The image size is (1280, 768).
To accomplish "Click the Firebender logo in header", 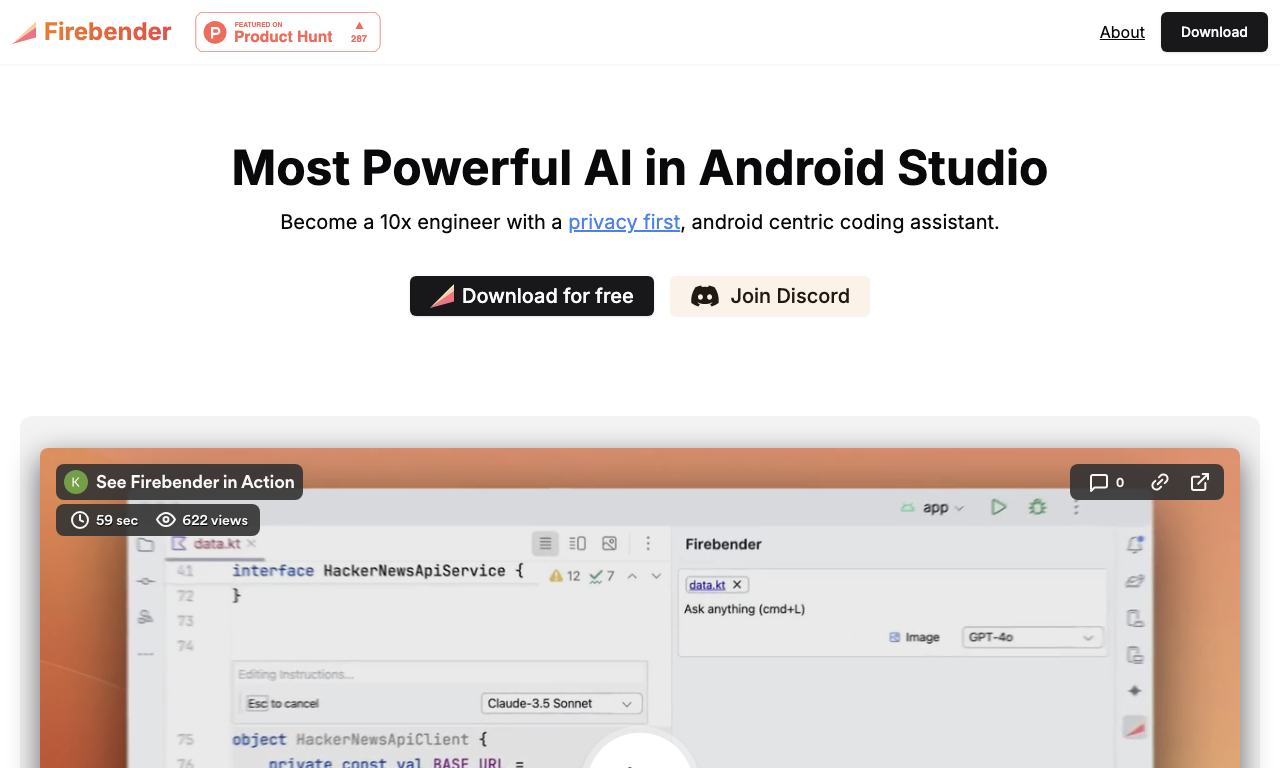I will [x=92, y=32].
